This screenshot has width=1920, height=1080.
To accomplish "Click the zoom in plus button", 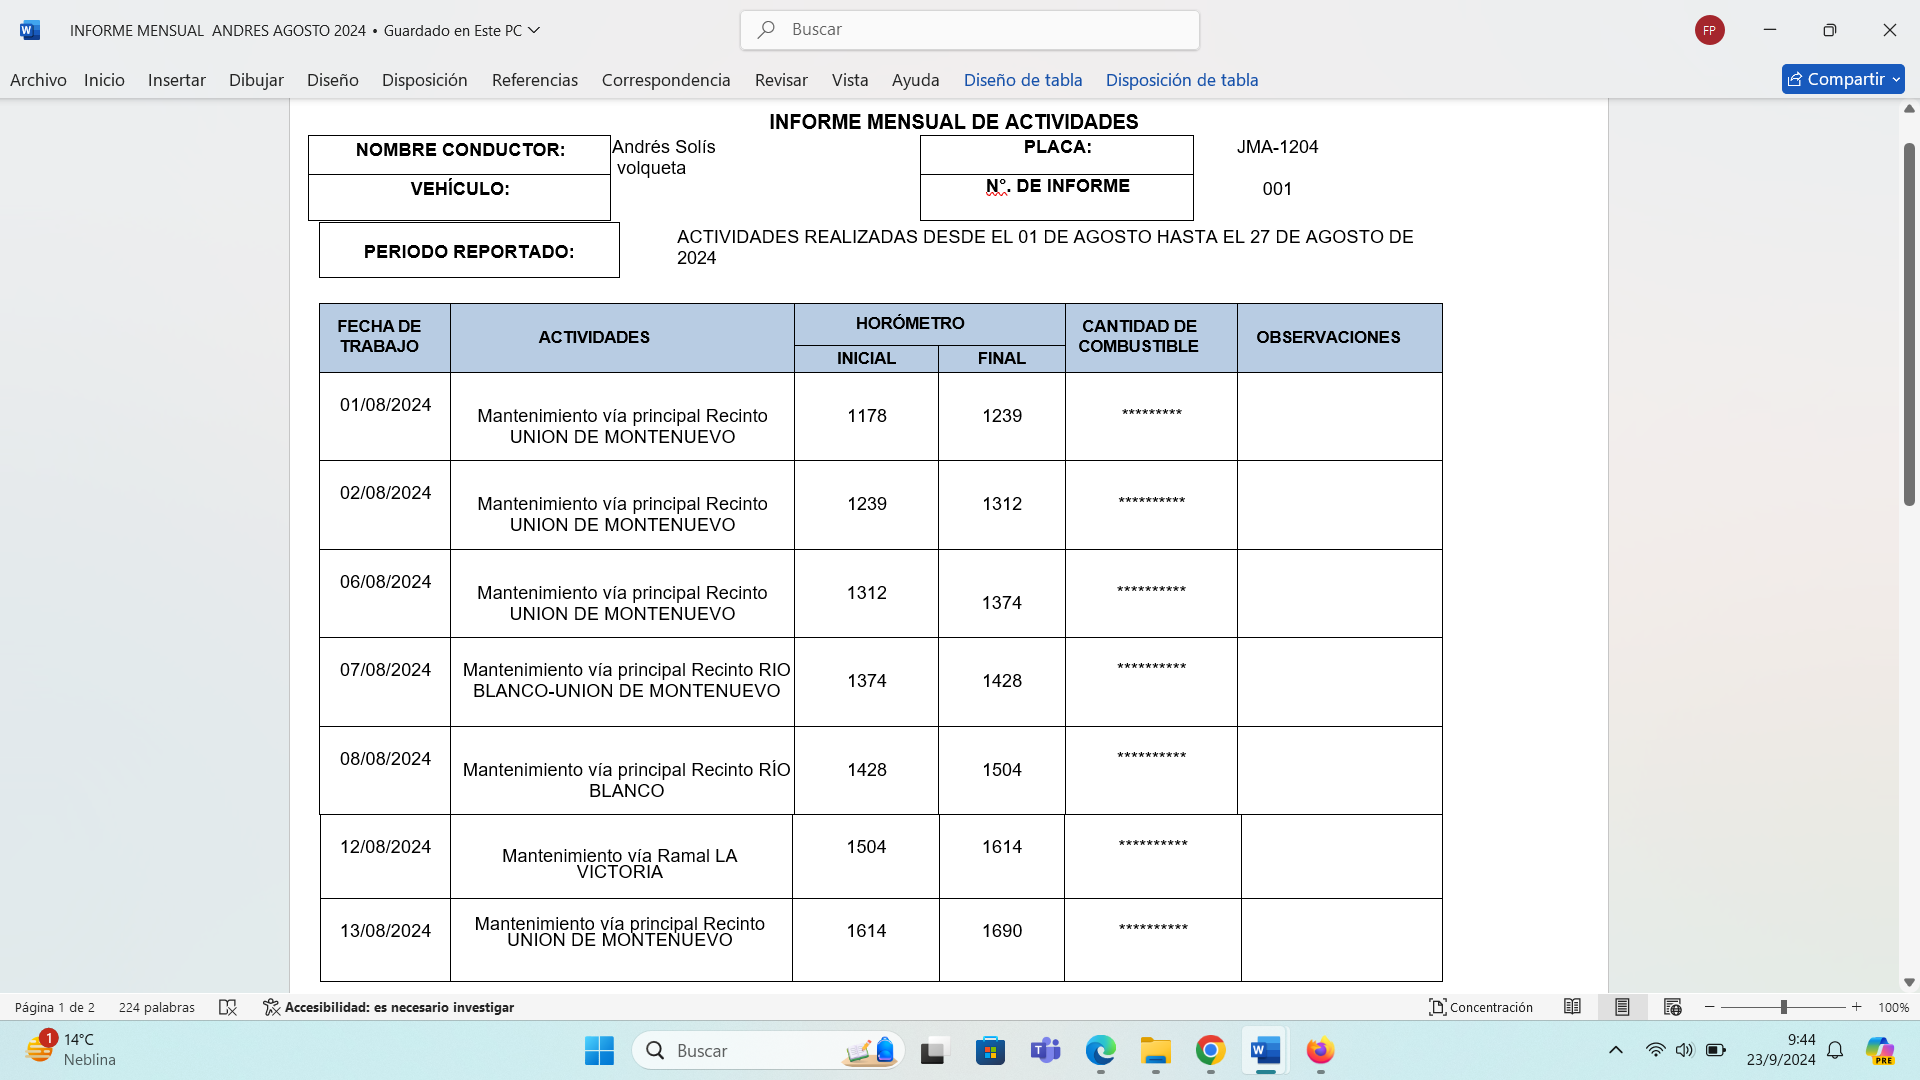I will point(1857,1007).
